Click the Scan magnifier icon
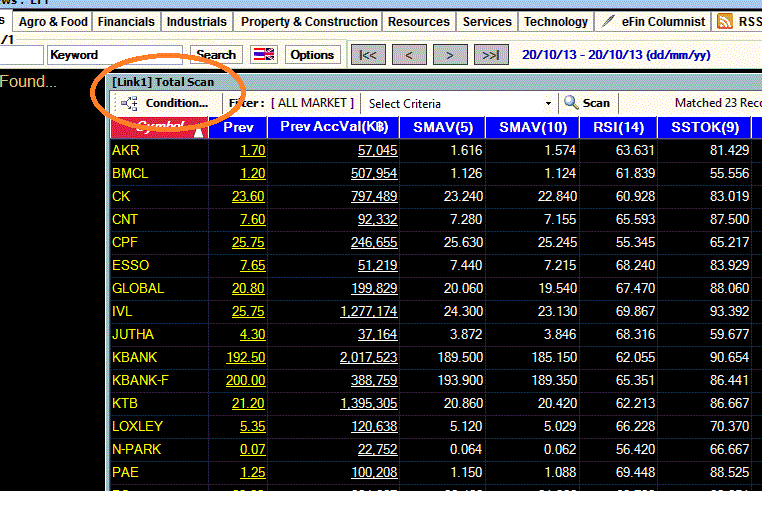Viewport: 762px width, 530px height. 571,103
